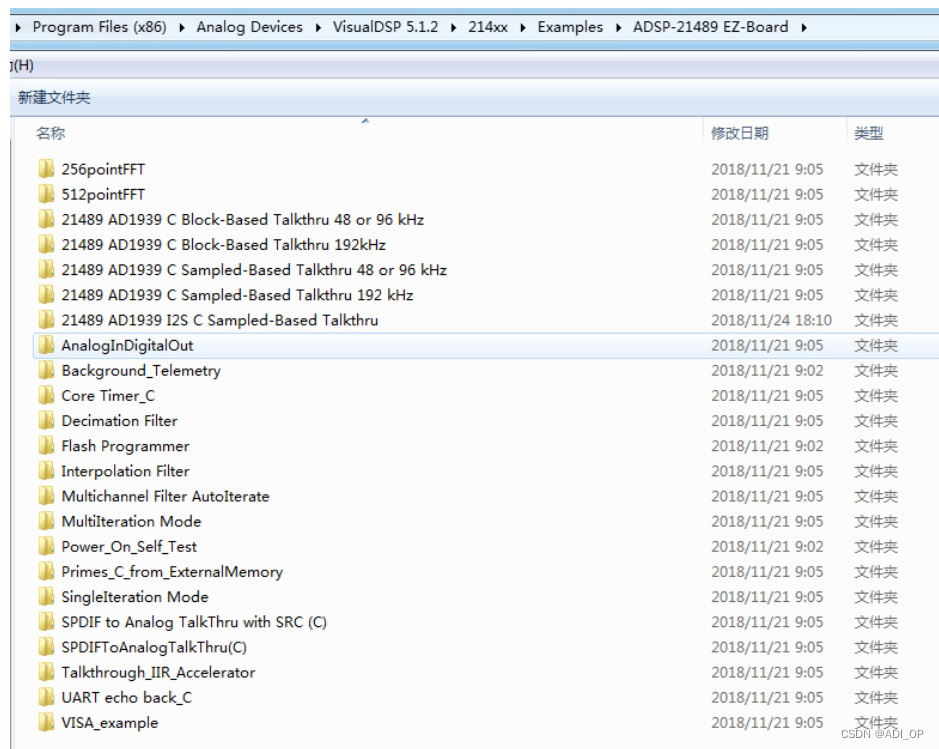Click folder icon for Sampled-Based Talkthru 48 or 96 kHz
Viewport: 939px width, 749px height.
pyautogui.click(x=46, y=269)
